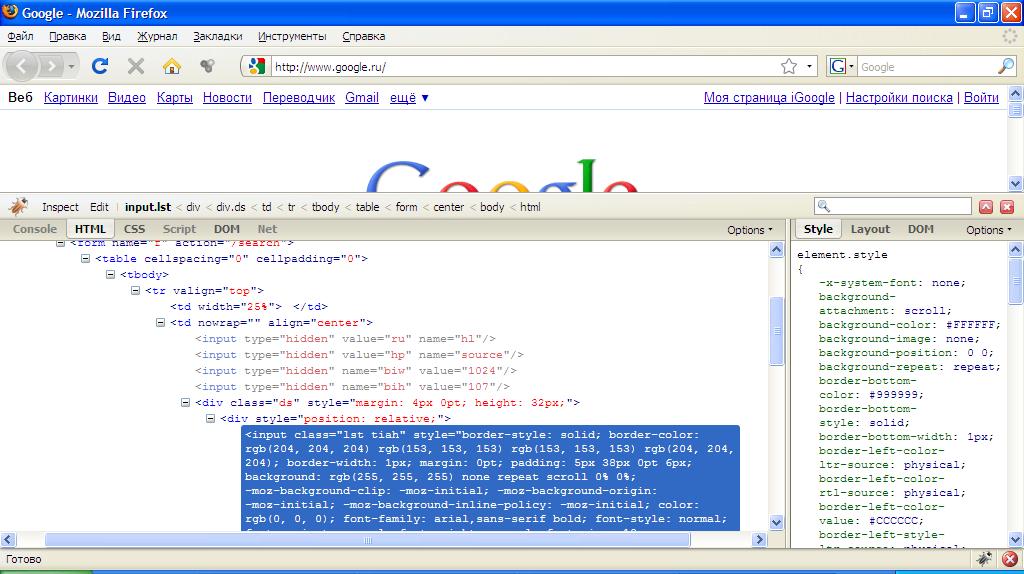The height and width of the screenshot is (574, 1024).
Task: Open the Вид menu
Action: 111,37
